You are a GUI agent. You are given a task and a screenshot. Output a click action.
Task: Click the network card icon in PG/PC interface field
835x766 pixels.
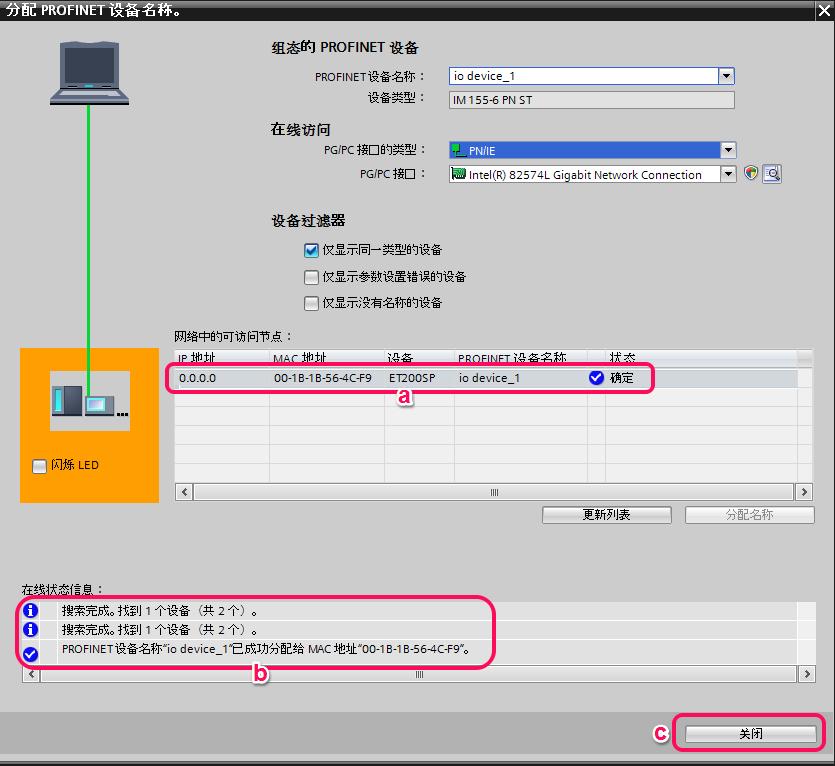458,174
